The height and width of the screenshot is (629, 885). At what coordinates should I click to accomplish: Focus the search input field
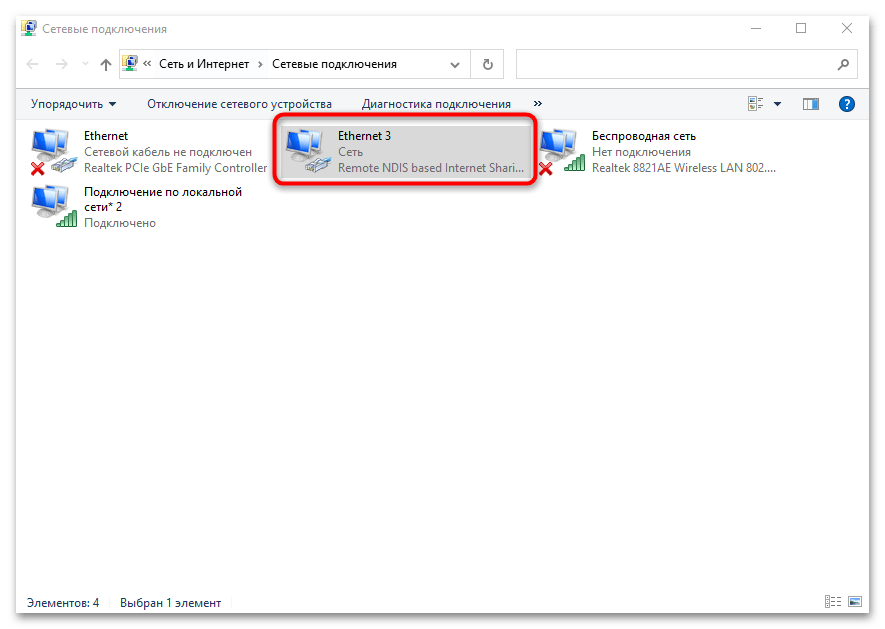coord(674,64)
